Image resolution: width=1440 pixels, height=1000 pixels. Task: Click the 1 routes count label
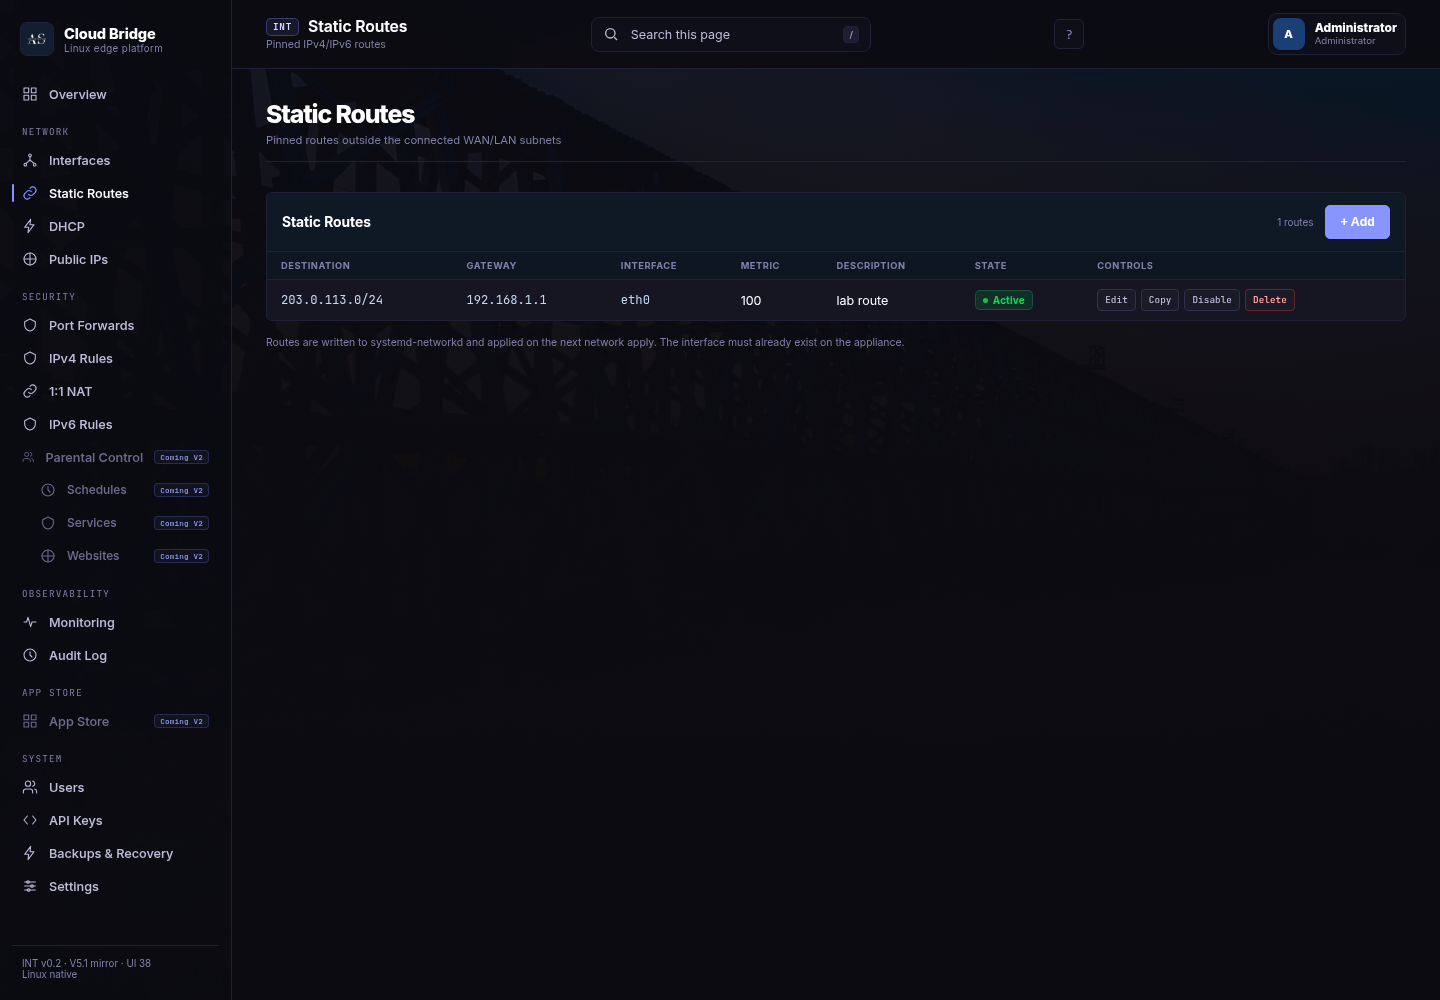1295,222
